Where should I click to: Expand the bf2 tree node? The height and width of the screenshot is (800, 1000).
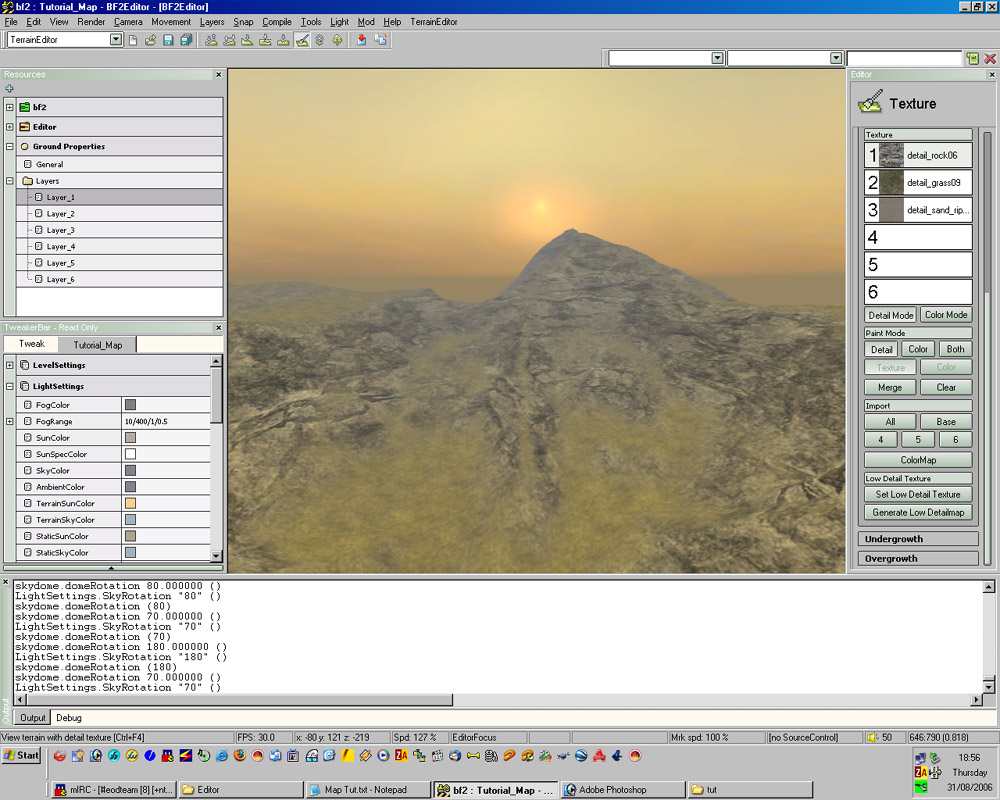pos(9,107)
